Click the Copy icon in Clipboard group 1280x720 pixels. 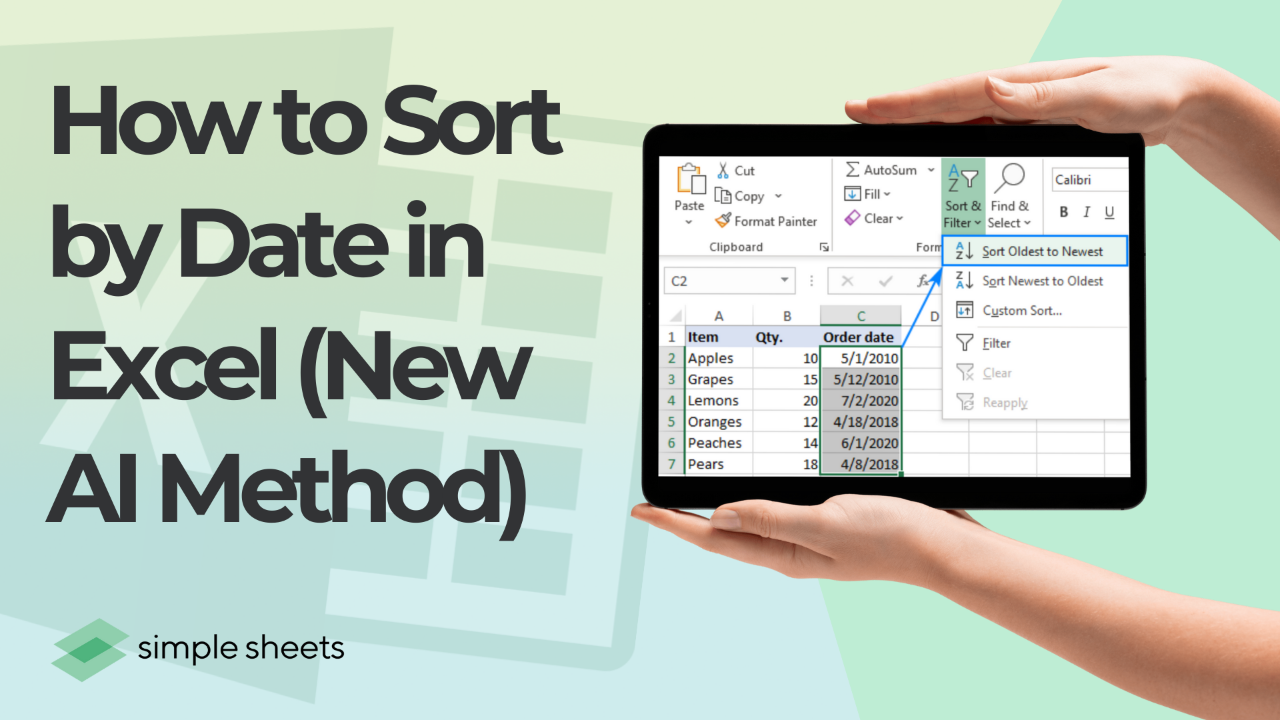pyautogui.click(x=724, y=196)
